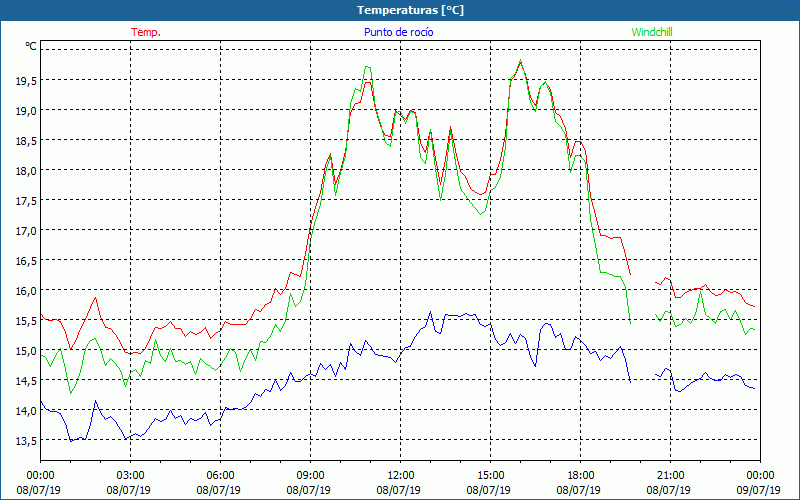Select the red Temp. legend label

coord(146,32)
